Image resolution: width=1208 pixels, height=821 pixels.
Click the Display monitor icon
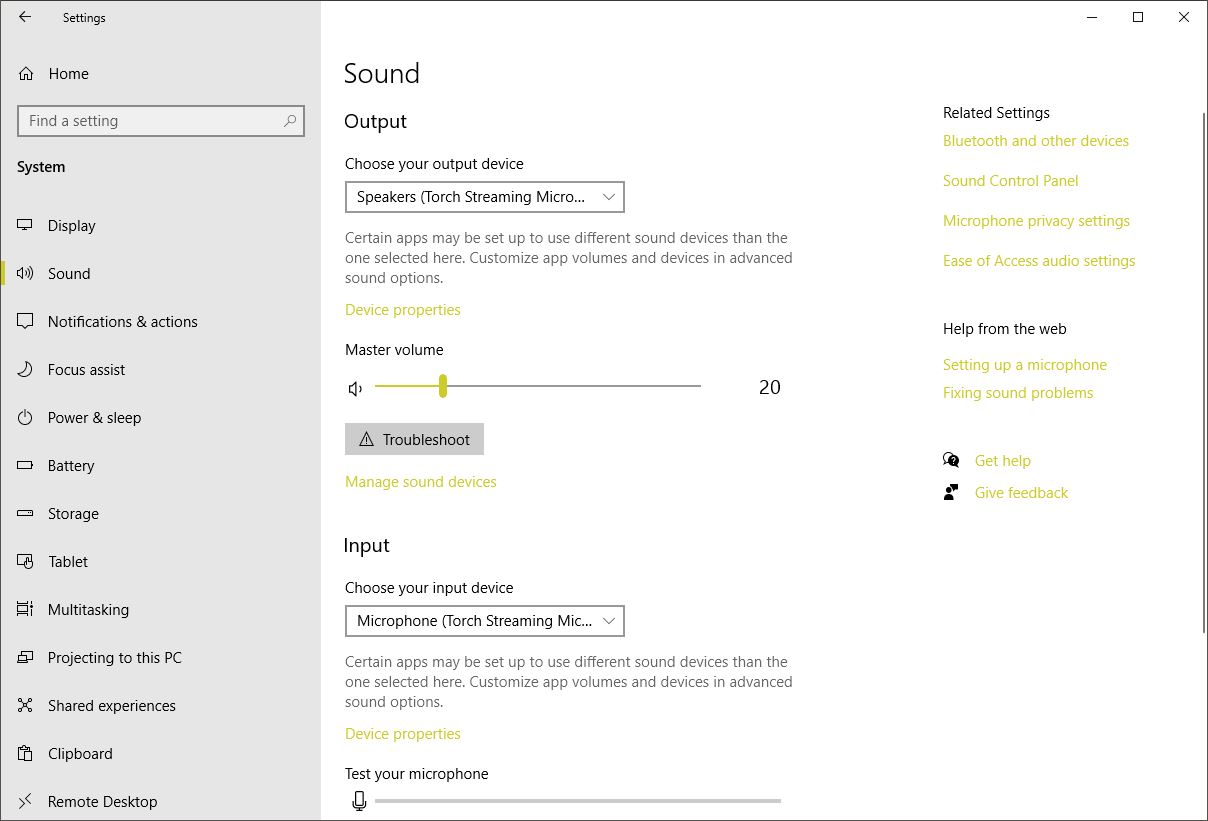click(26, 226)
